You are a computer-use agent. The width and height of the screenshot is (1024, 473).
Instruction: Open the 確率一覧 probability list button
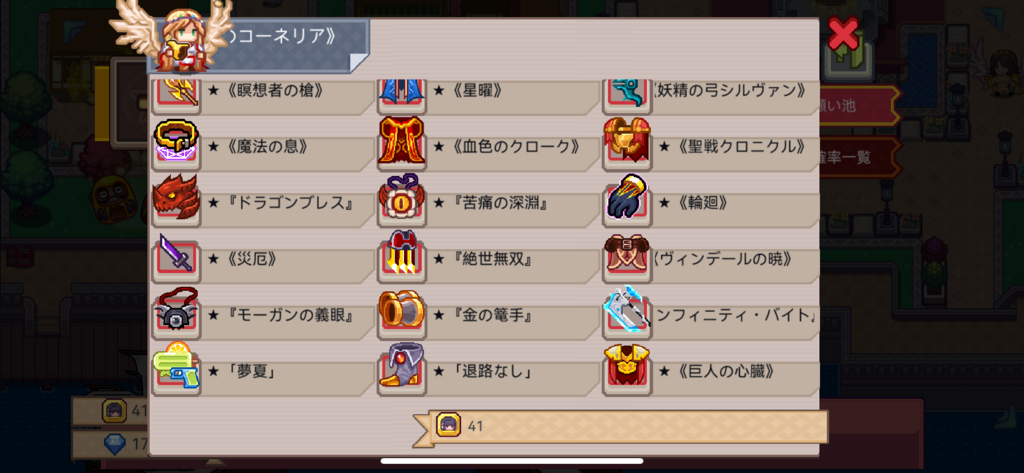[x=856, y=157]
